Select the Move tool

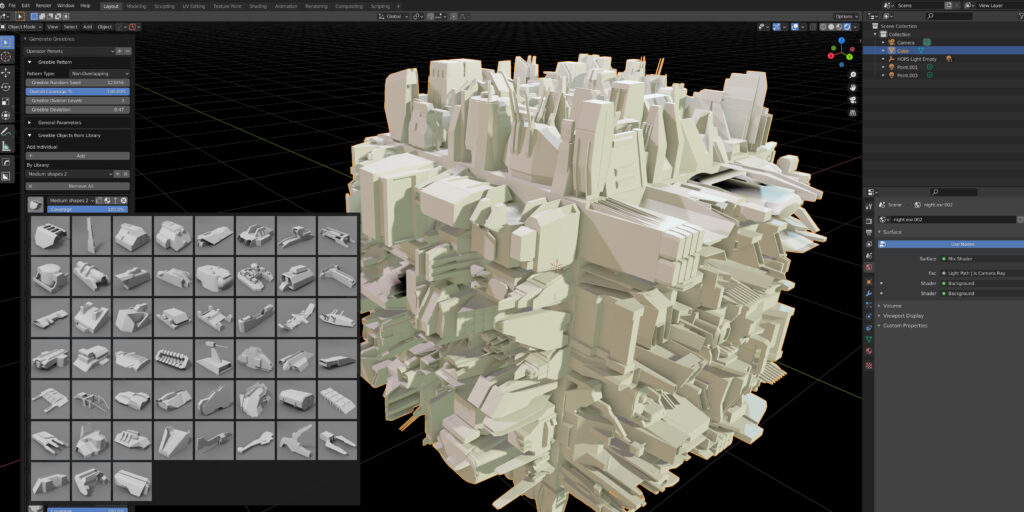(x=7, y=72)
